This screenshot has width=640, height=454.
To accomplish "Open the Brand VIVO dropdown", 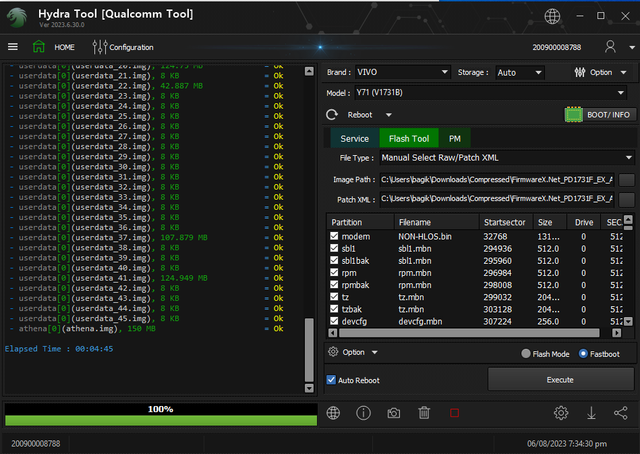I will (x=402, y=72).
